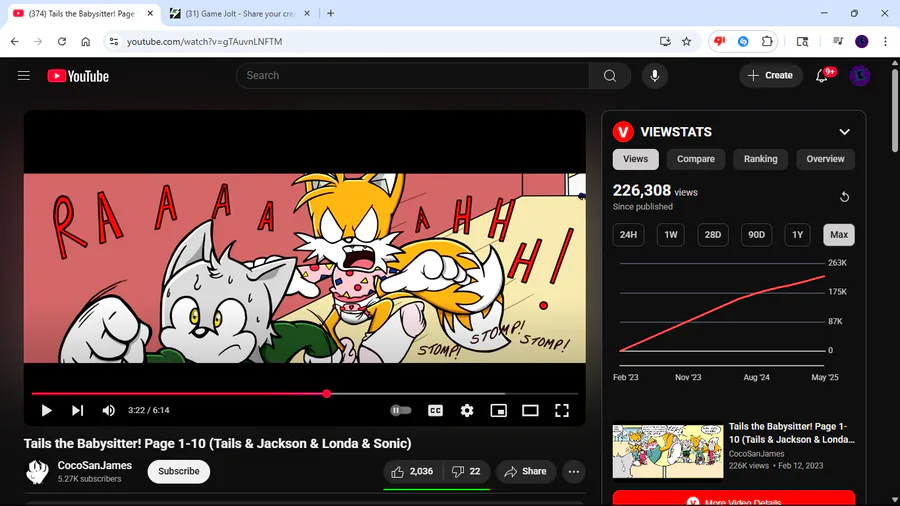Toggle the autoplay switch
Image resolution: width=900 pixels, height=506 pixels.
[401, 410]
